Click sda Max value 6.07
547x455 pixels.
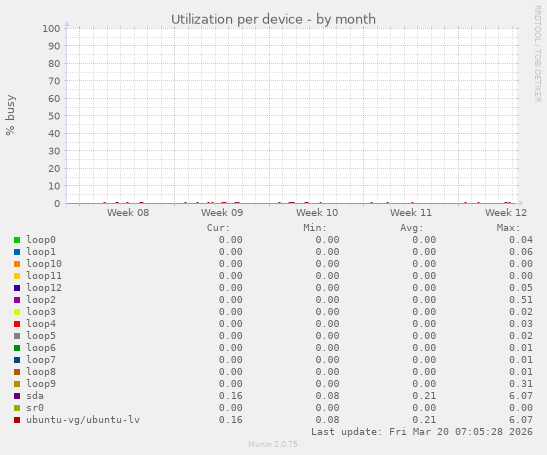pos(521,396)
